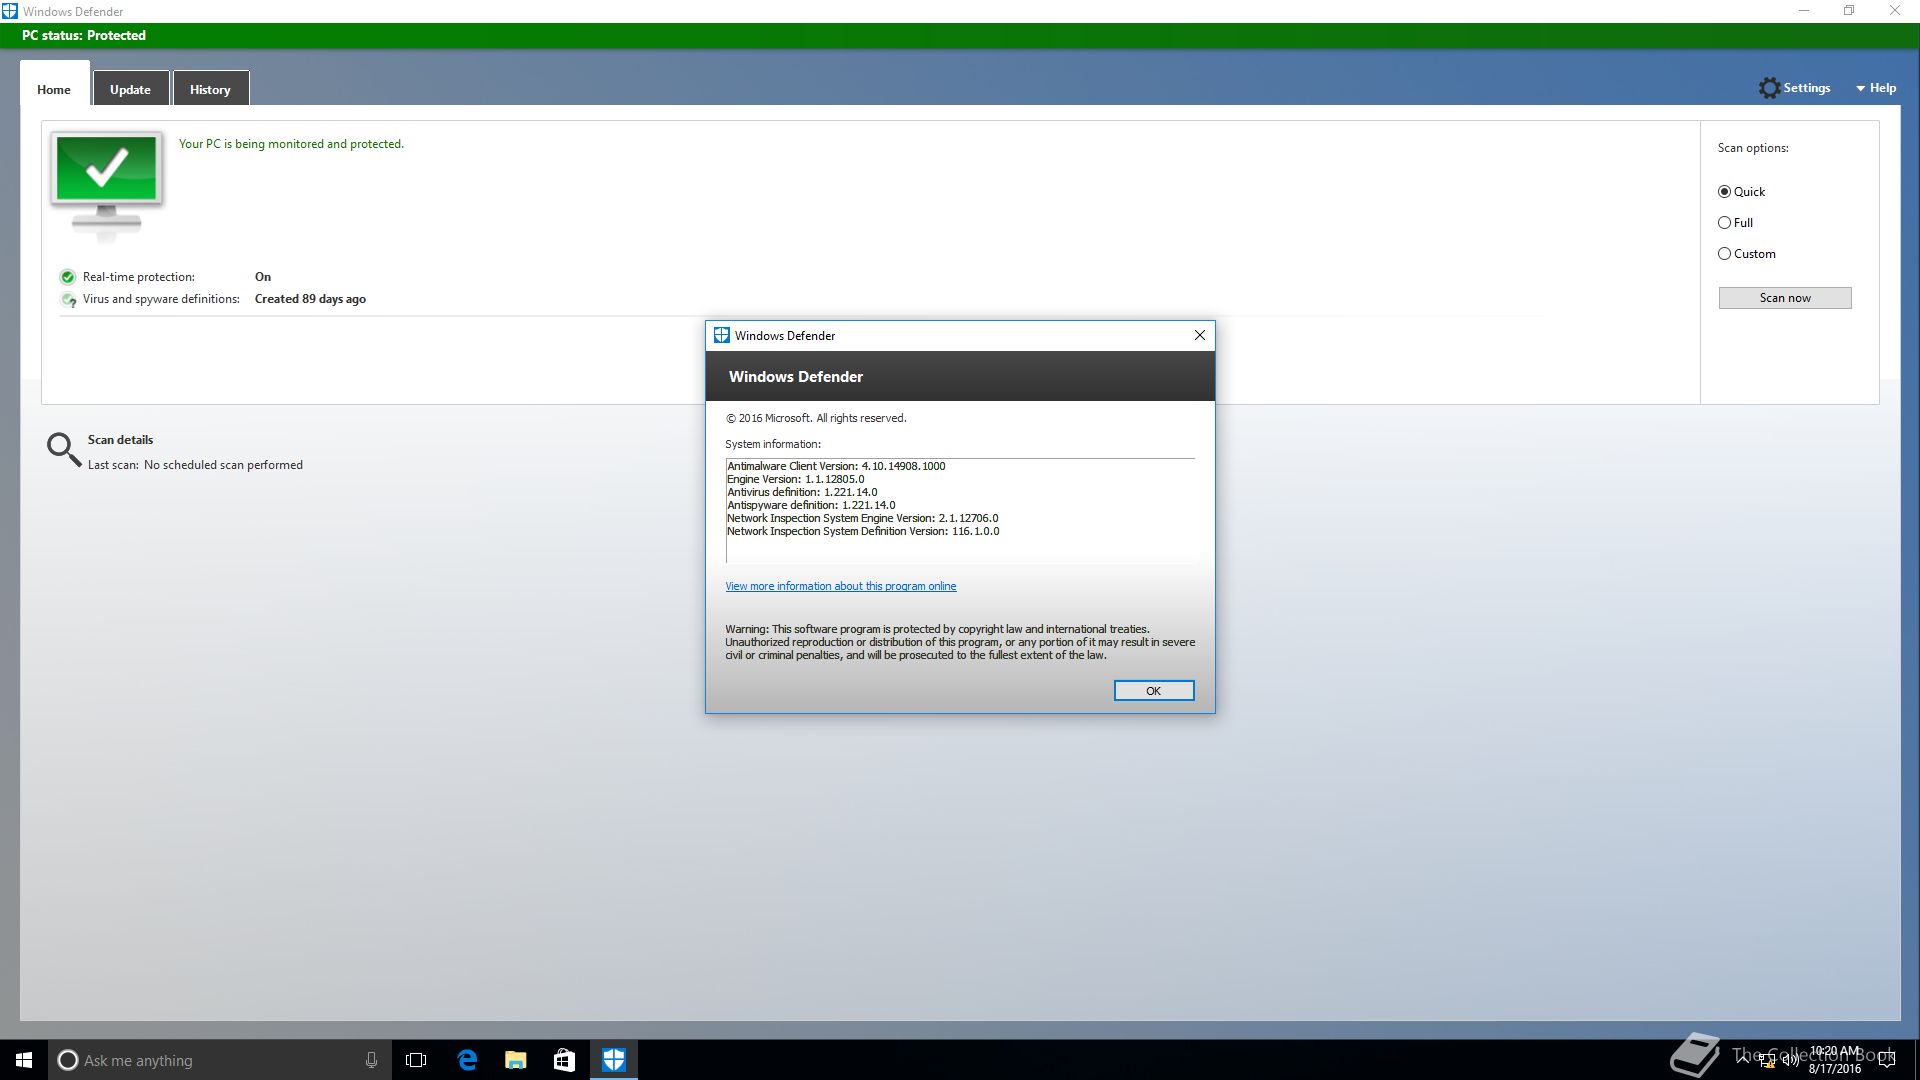1920x1080 pixels.
Task: Open Settings via the gear icon
Action: (1769, 88)
